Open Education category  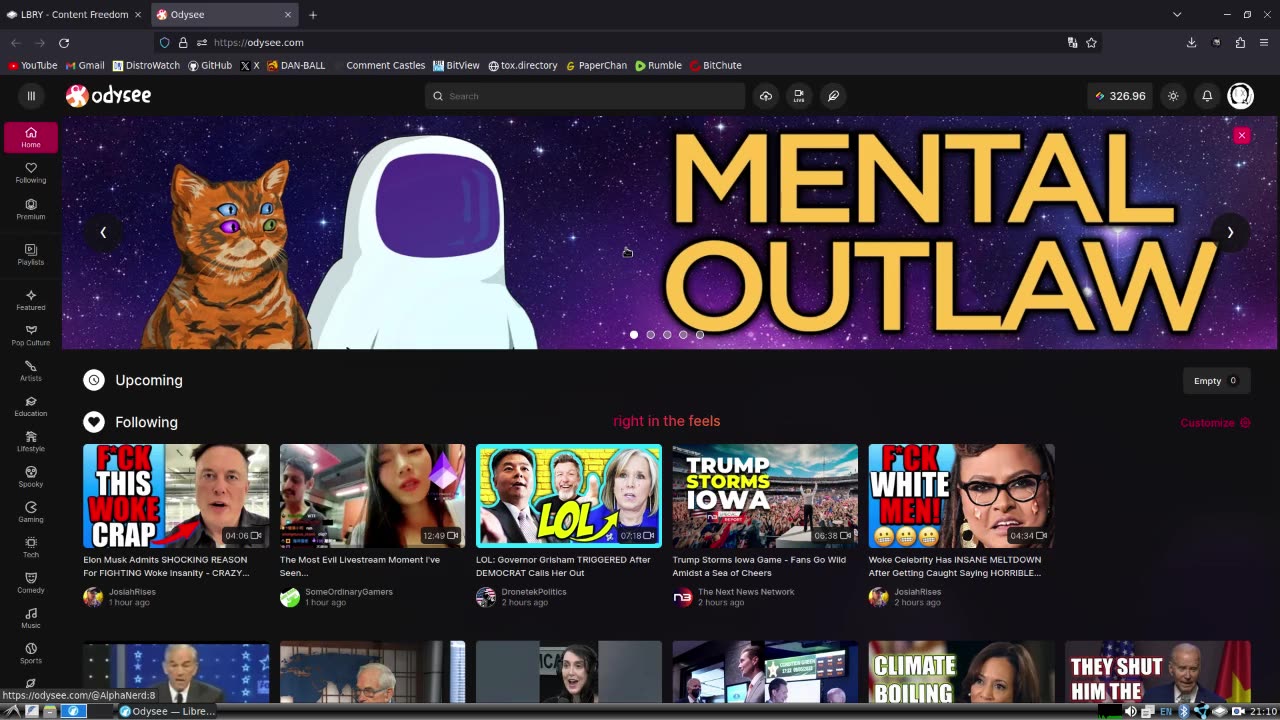[31, 406]
